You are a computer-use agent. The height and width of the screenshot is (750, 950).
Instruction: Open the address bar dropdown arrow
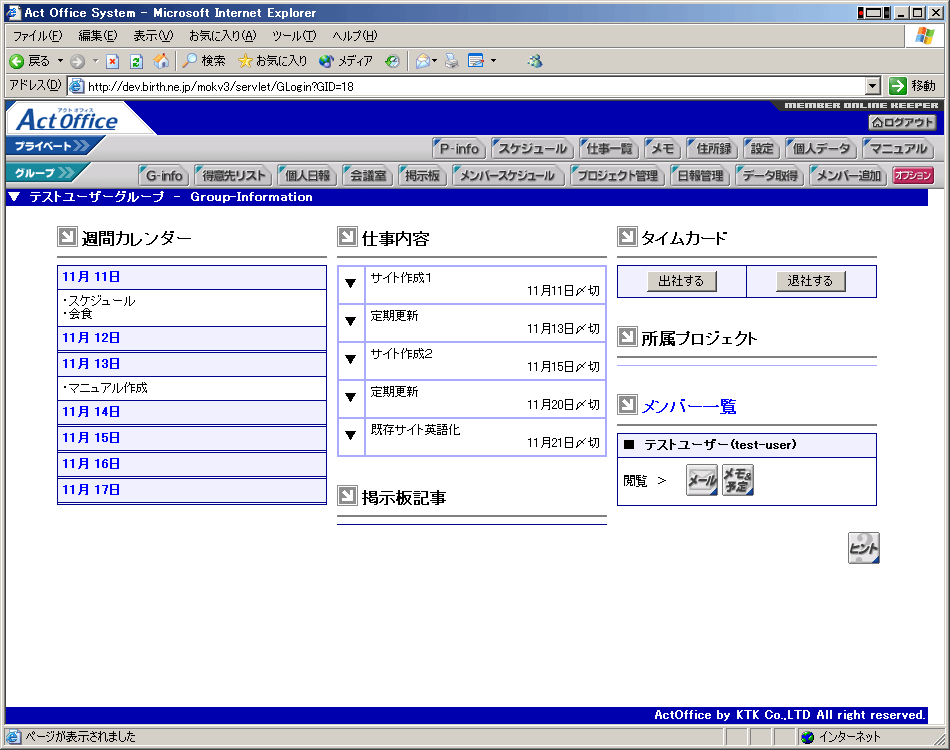[x=872, y=86]
